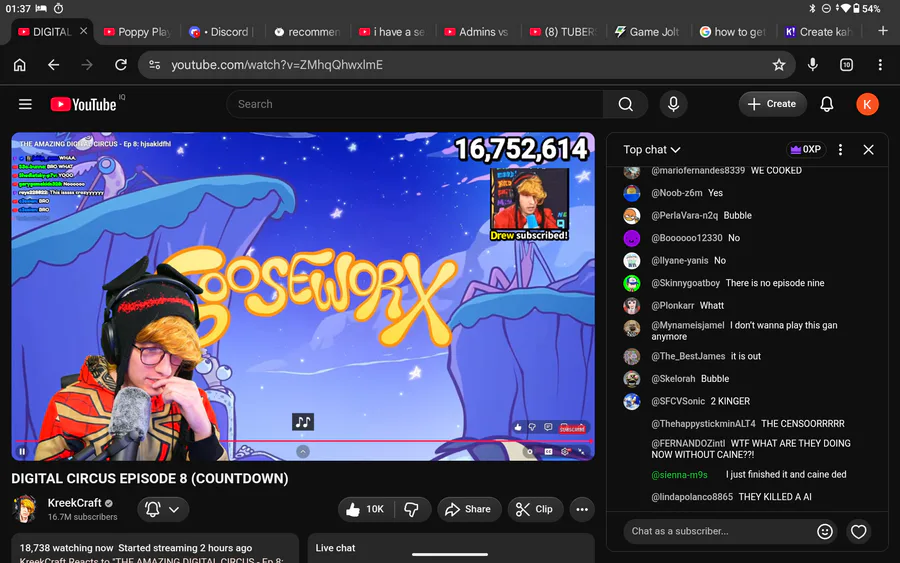
Task: Send a heart reaction in chat
Action: pos(858,531)
